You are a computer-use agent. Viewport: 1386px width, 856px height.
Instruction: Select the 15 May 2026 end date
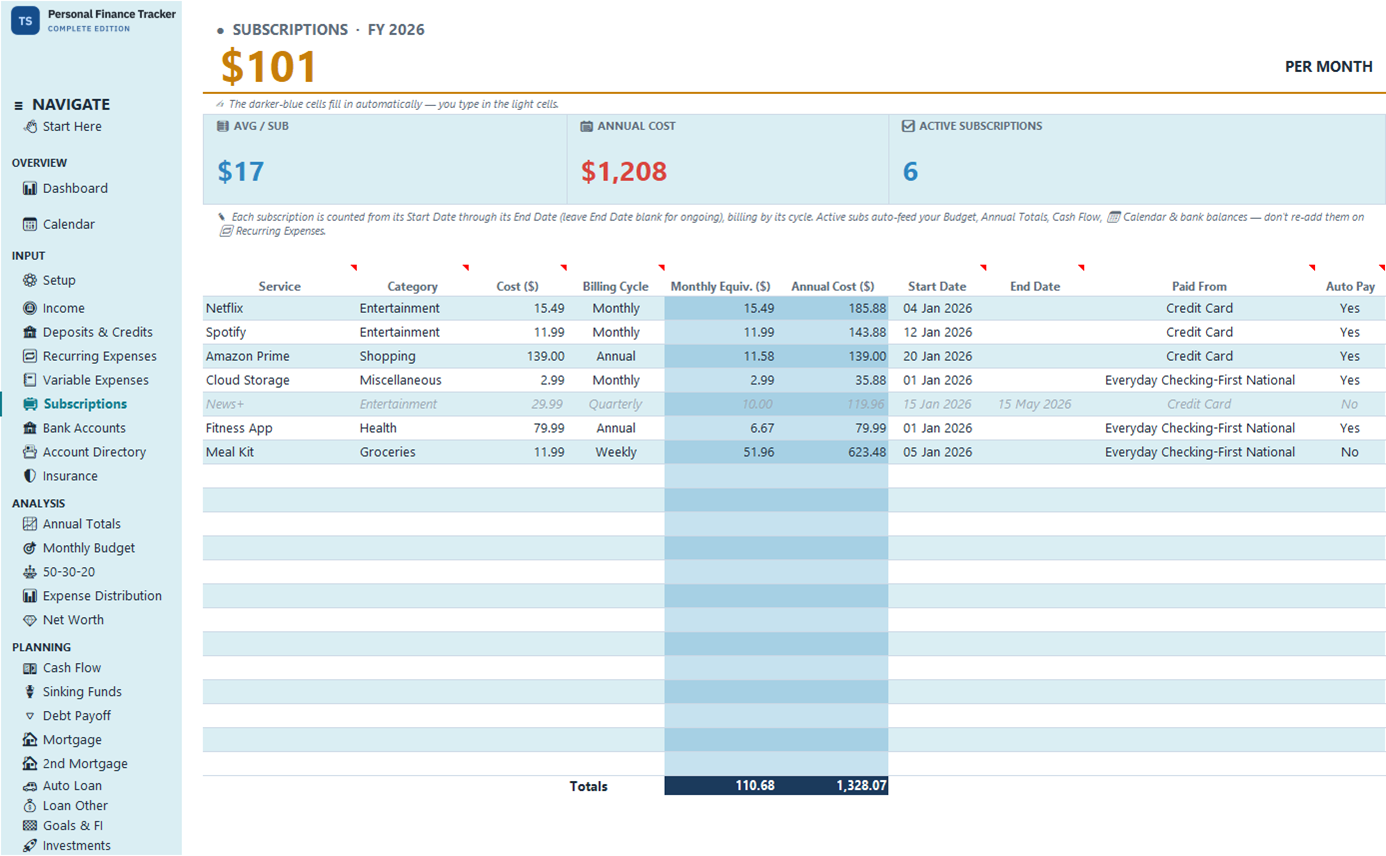pyautogui.click(x=1035, y=405)
